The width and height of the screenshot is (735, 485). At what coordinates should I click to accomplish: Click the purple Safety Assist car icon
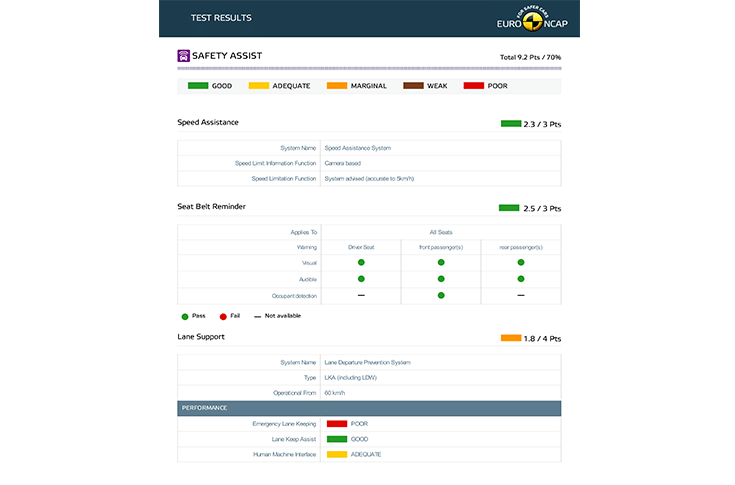184,56
